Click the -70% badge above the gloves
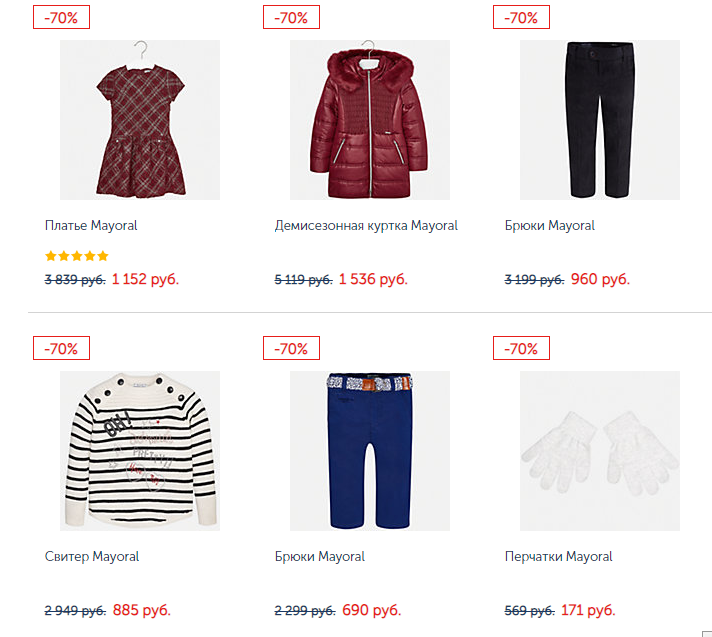The height and width of the screenshot is (637, 712). click(521, 349)
